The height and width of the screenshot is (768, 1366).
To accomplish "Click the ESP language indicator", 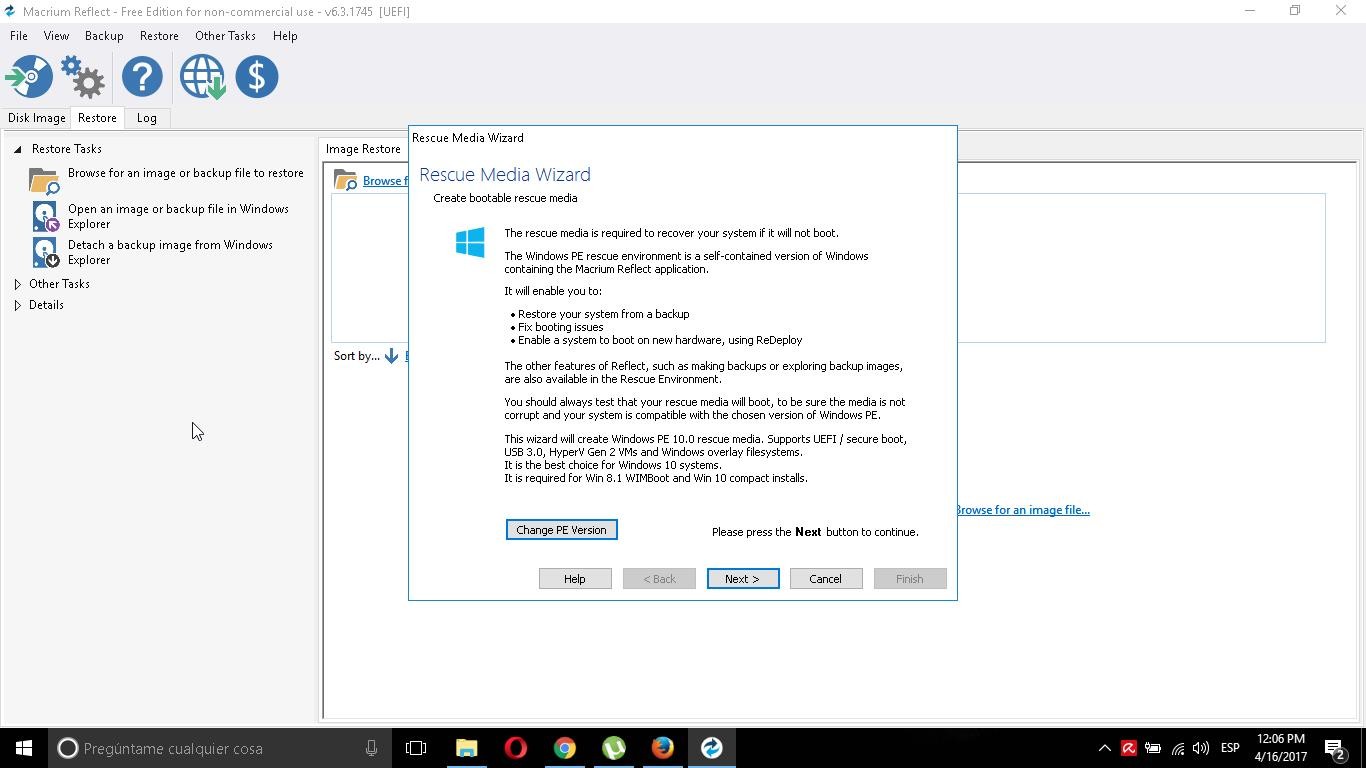I will click(x=1230, y=748).
